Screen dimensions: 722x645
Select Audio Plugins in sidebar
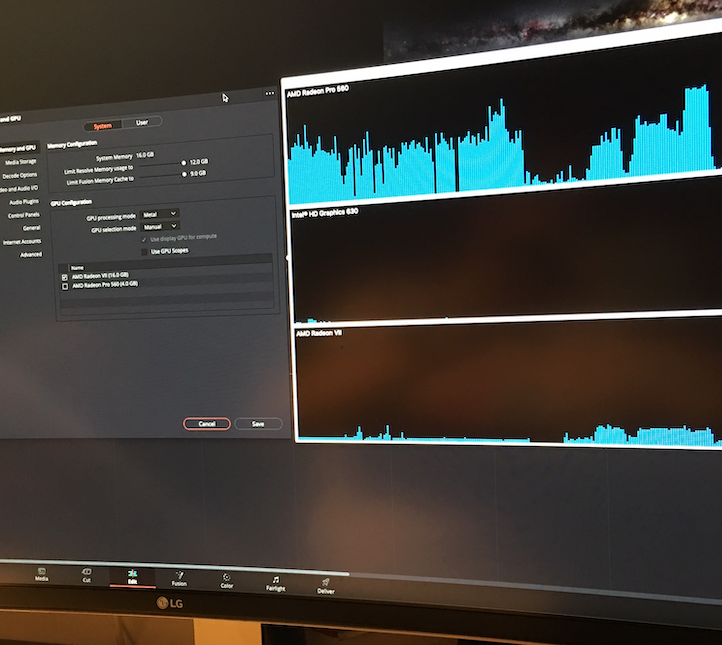(24, 202)
